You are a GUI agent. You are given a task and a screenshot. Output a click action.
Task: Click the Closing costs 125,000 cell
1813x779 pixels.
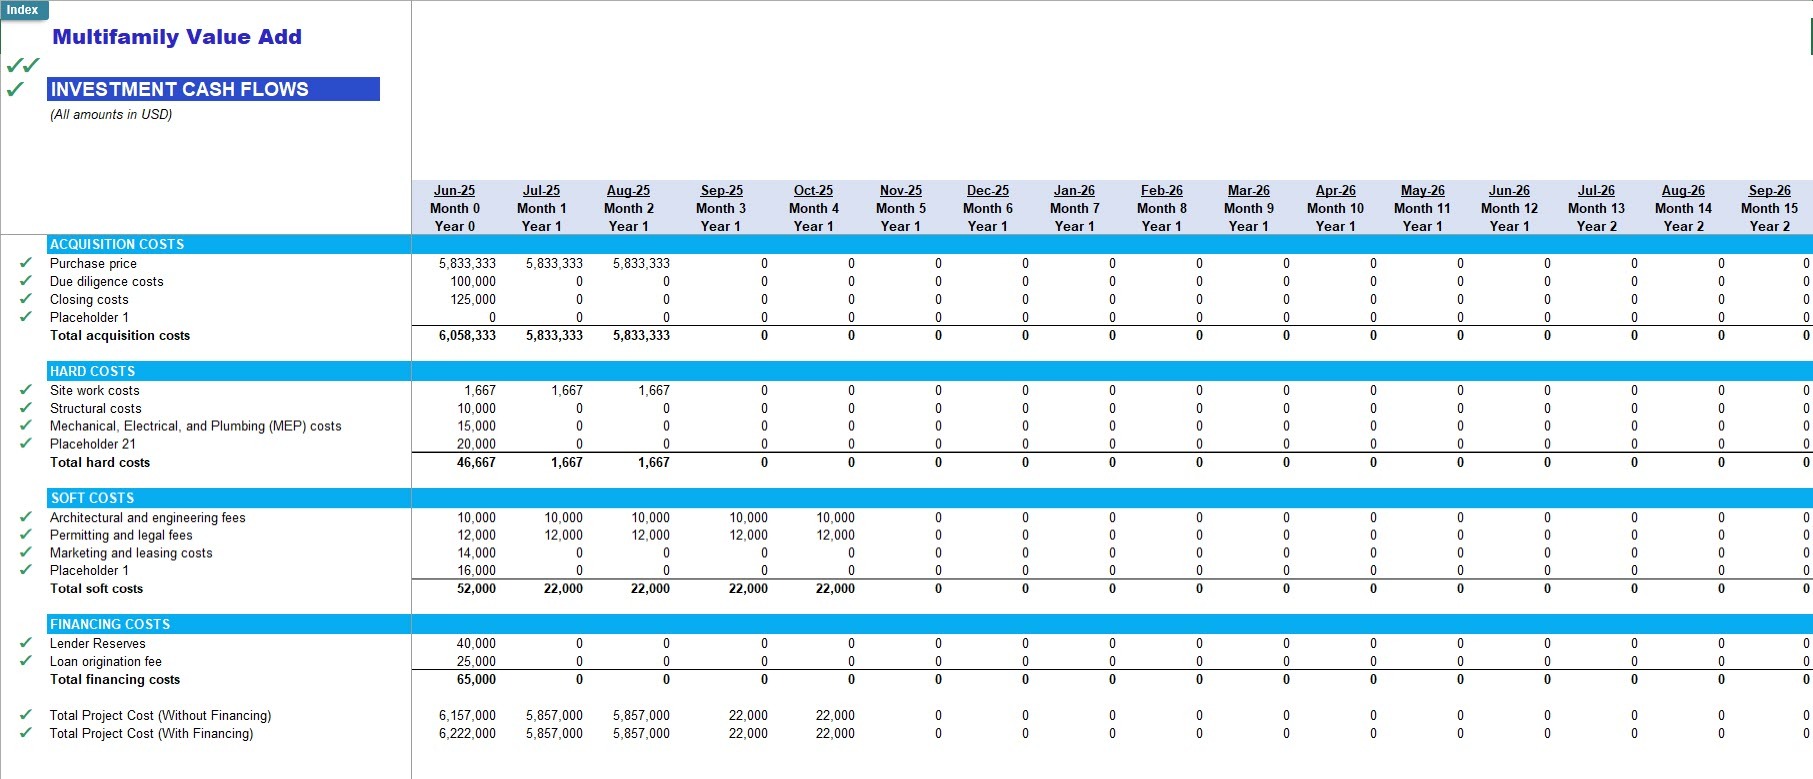click(x=473, y=299)
